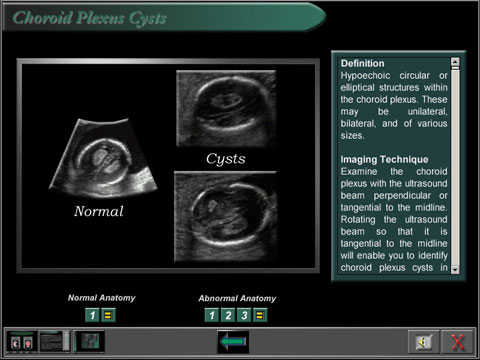
Task: Exit the program with red X
Action: (457, 342)
